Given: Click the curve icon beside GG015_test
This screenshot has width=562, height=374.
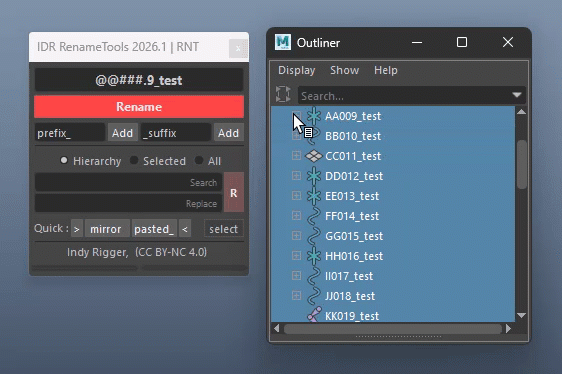Looking at the screenshot, I should click(x=314, y=236).
